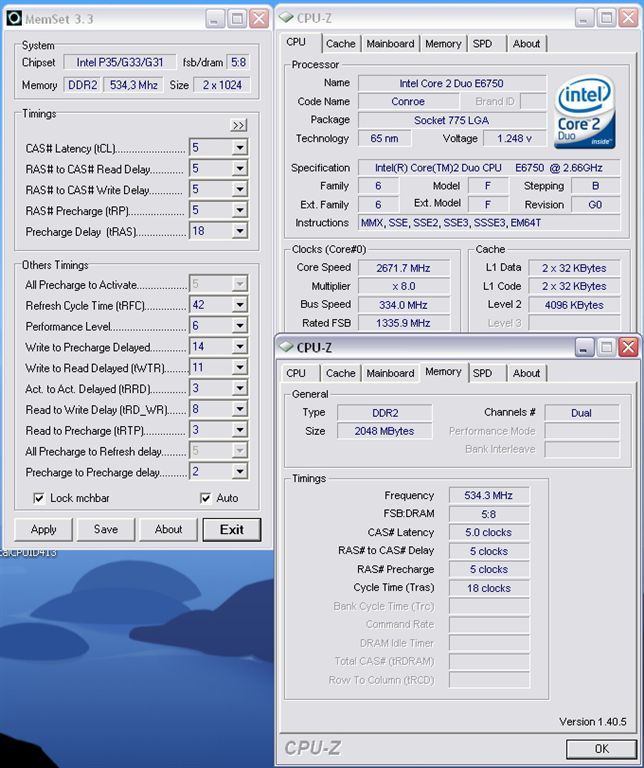The width and height of the screenshot is (644, 768).
Task: Click the '4096 KBytes' Level 2 cache value
Action: 574,305
